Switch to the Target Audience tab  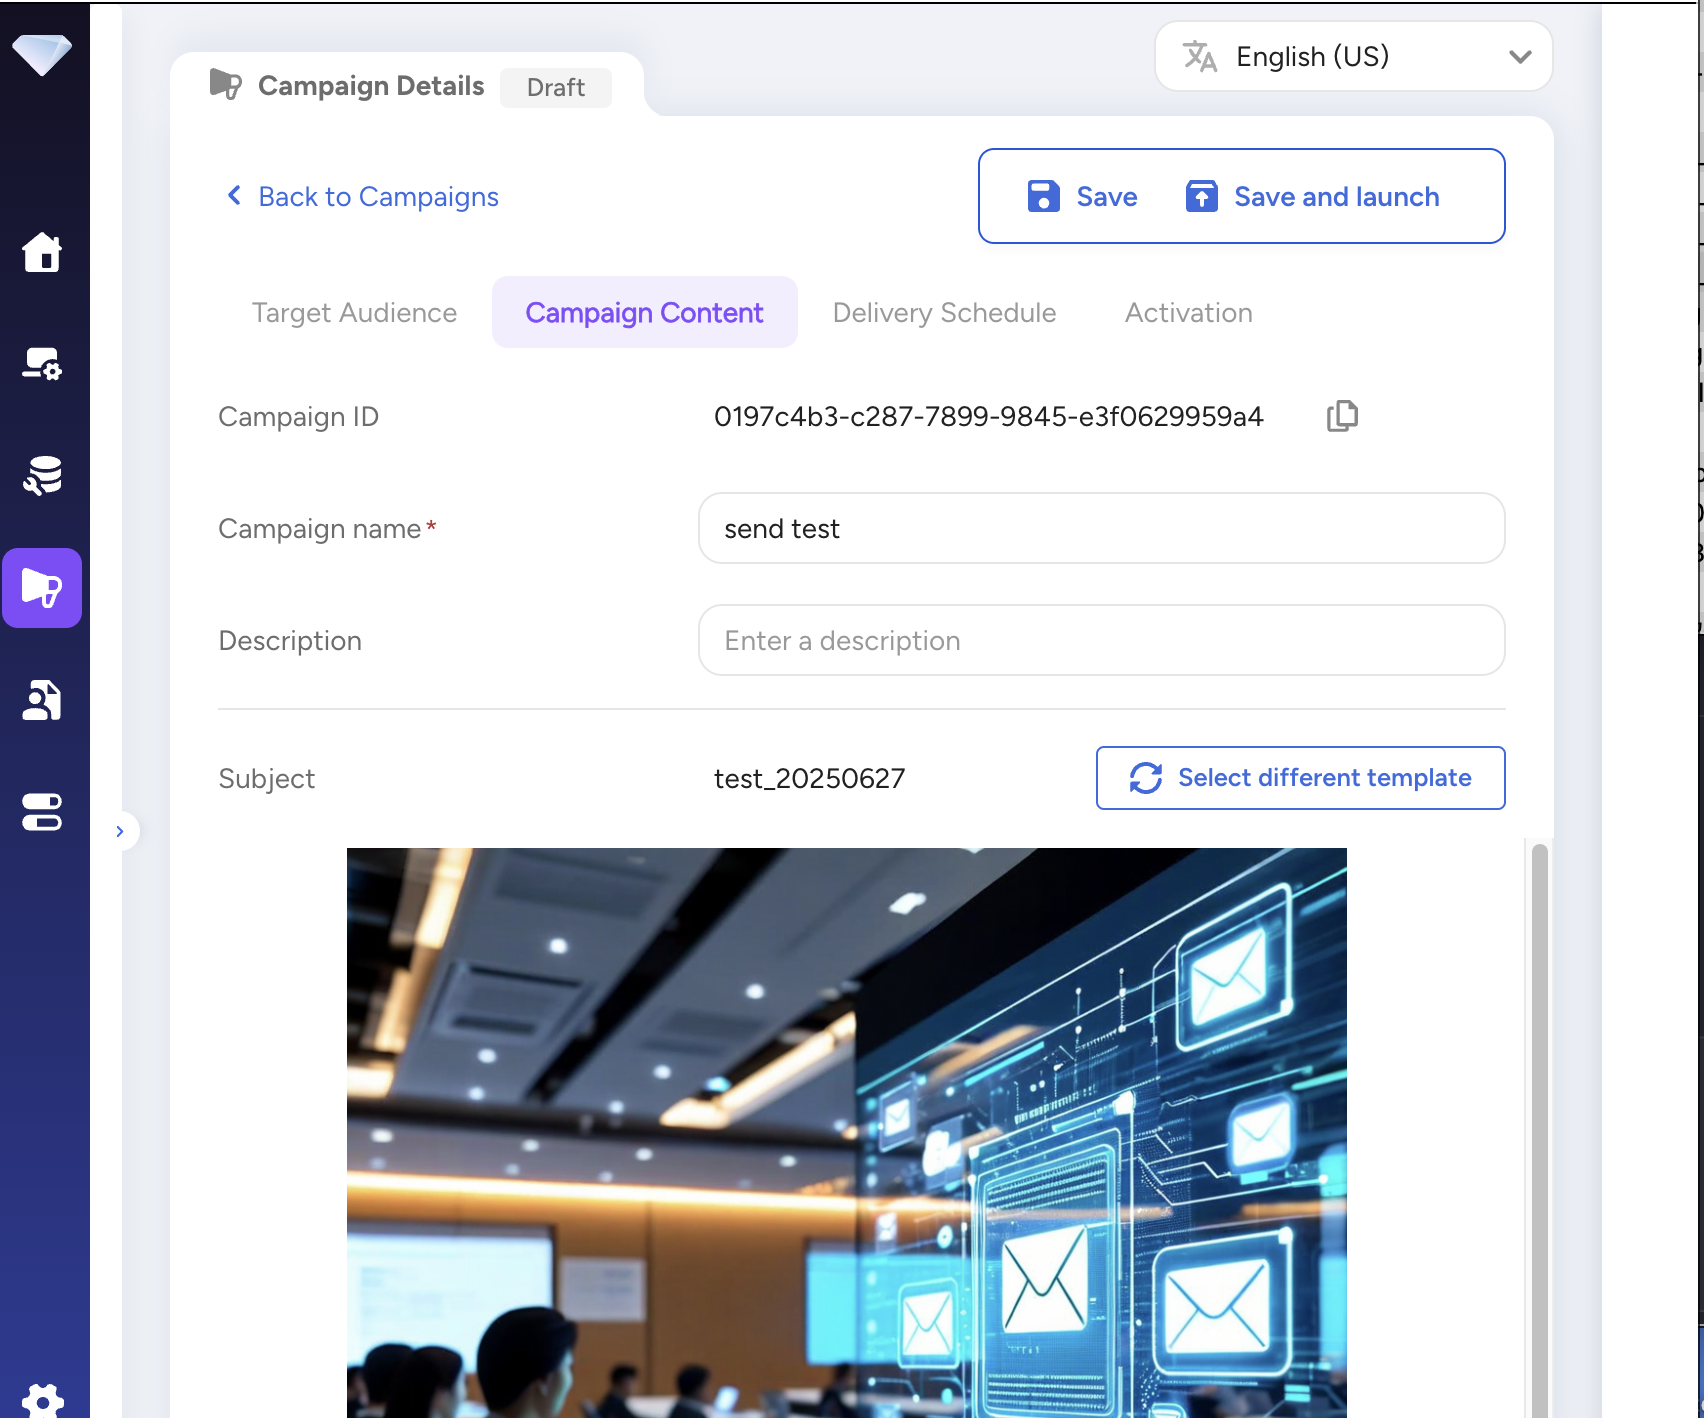[x=354, y=313]
